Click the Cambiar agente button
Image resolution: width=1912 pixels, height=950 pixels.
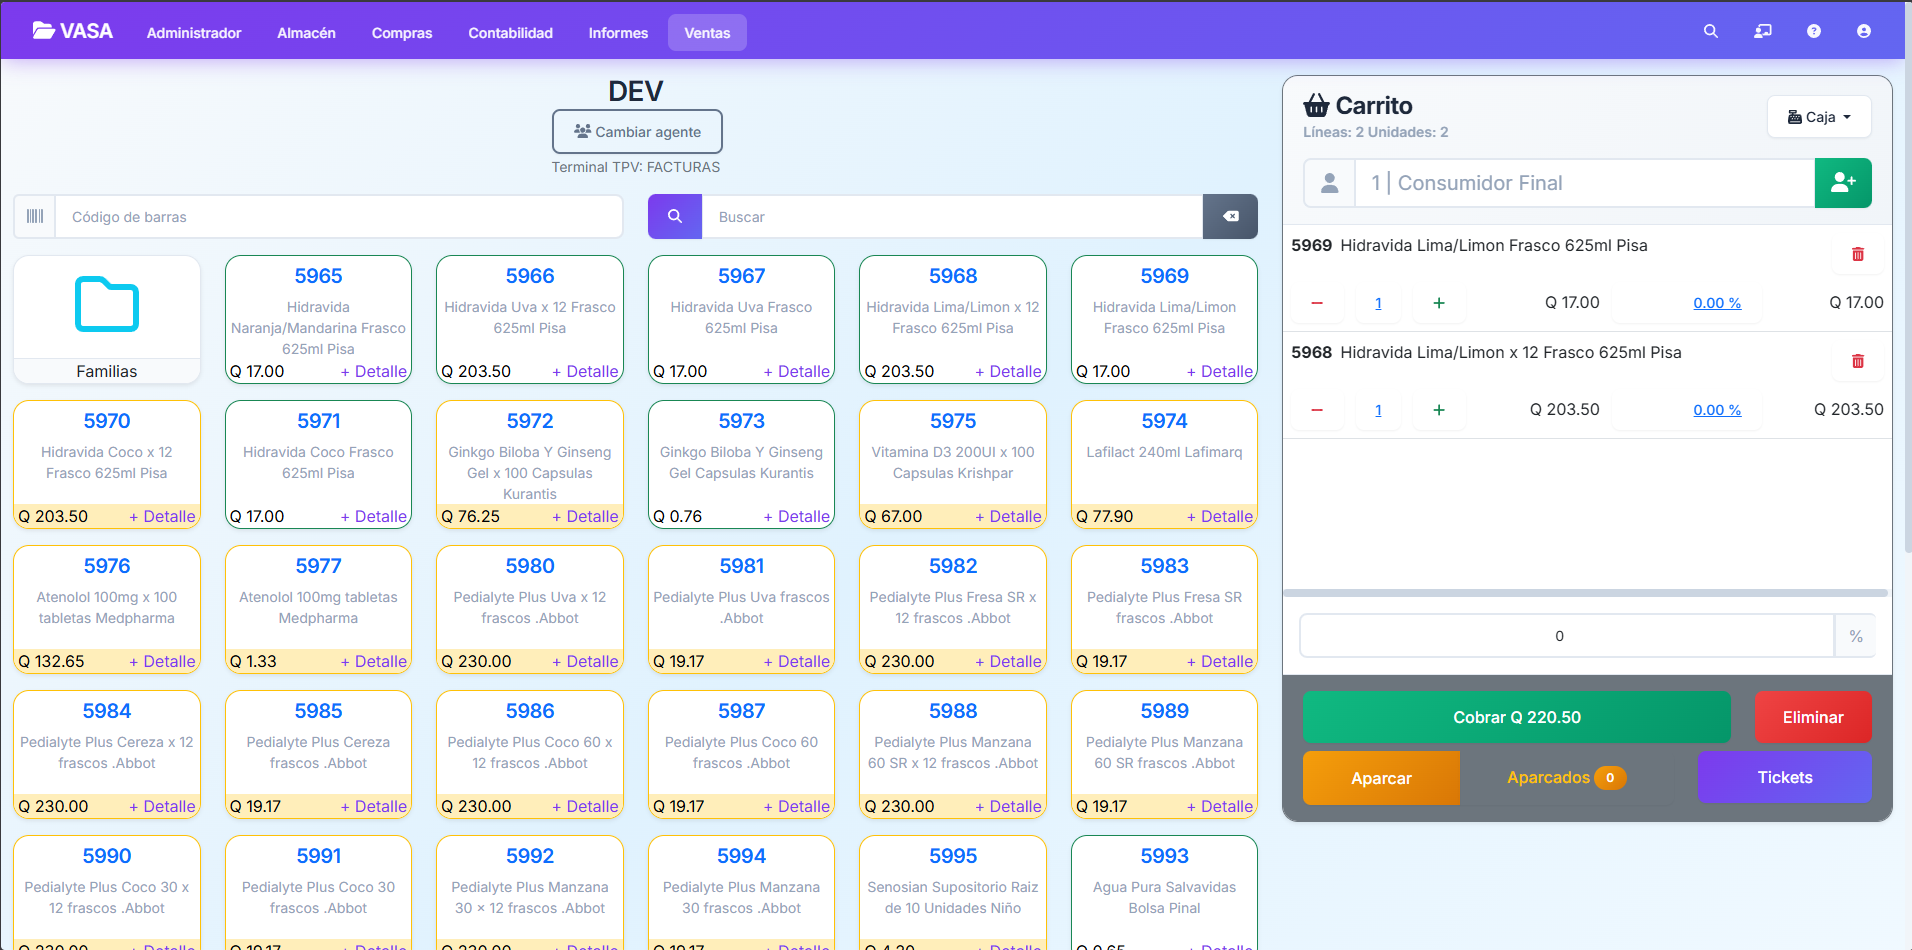tap(637, 132)
